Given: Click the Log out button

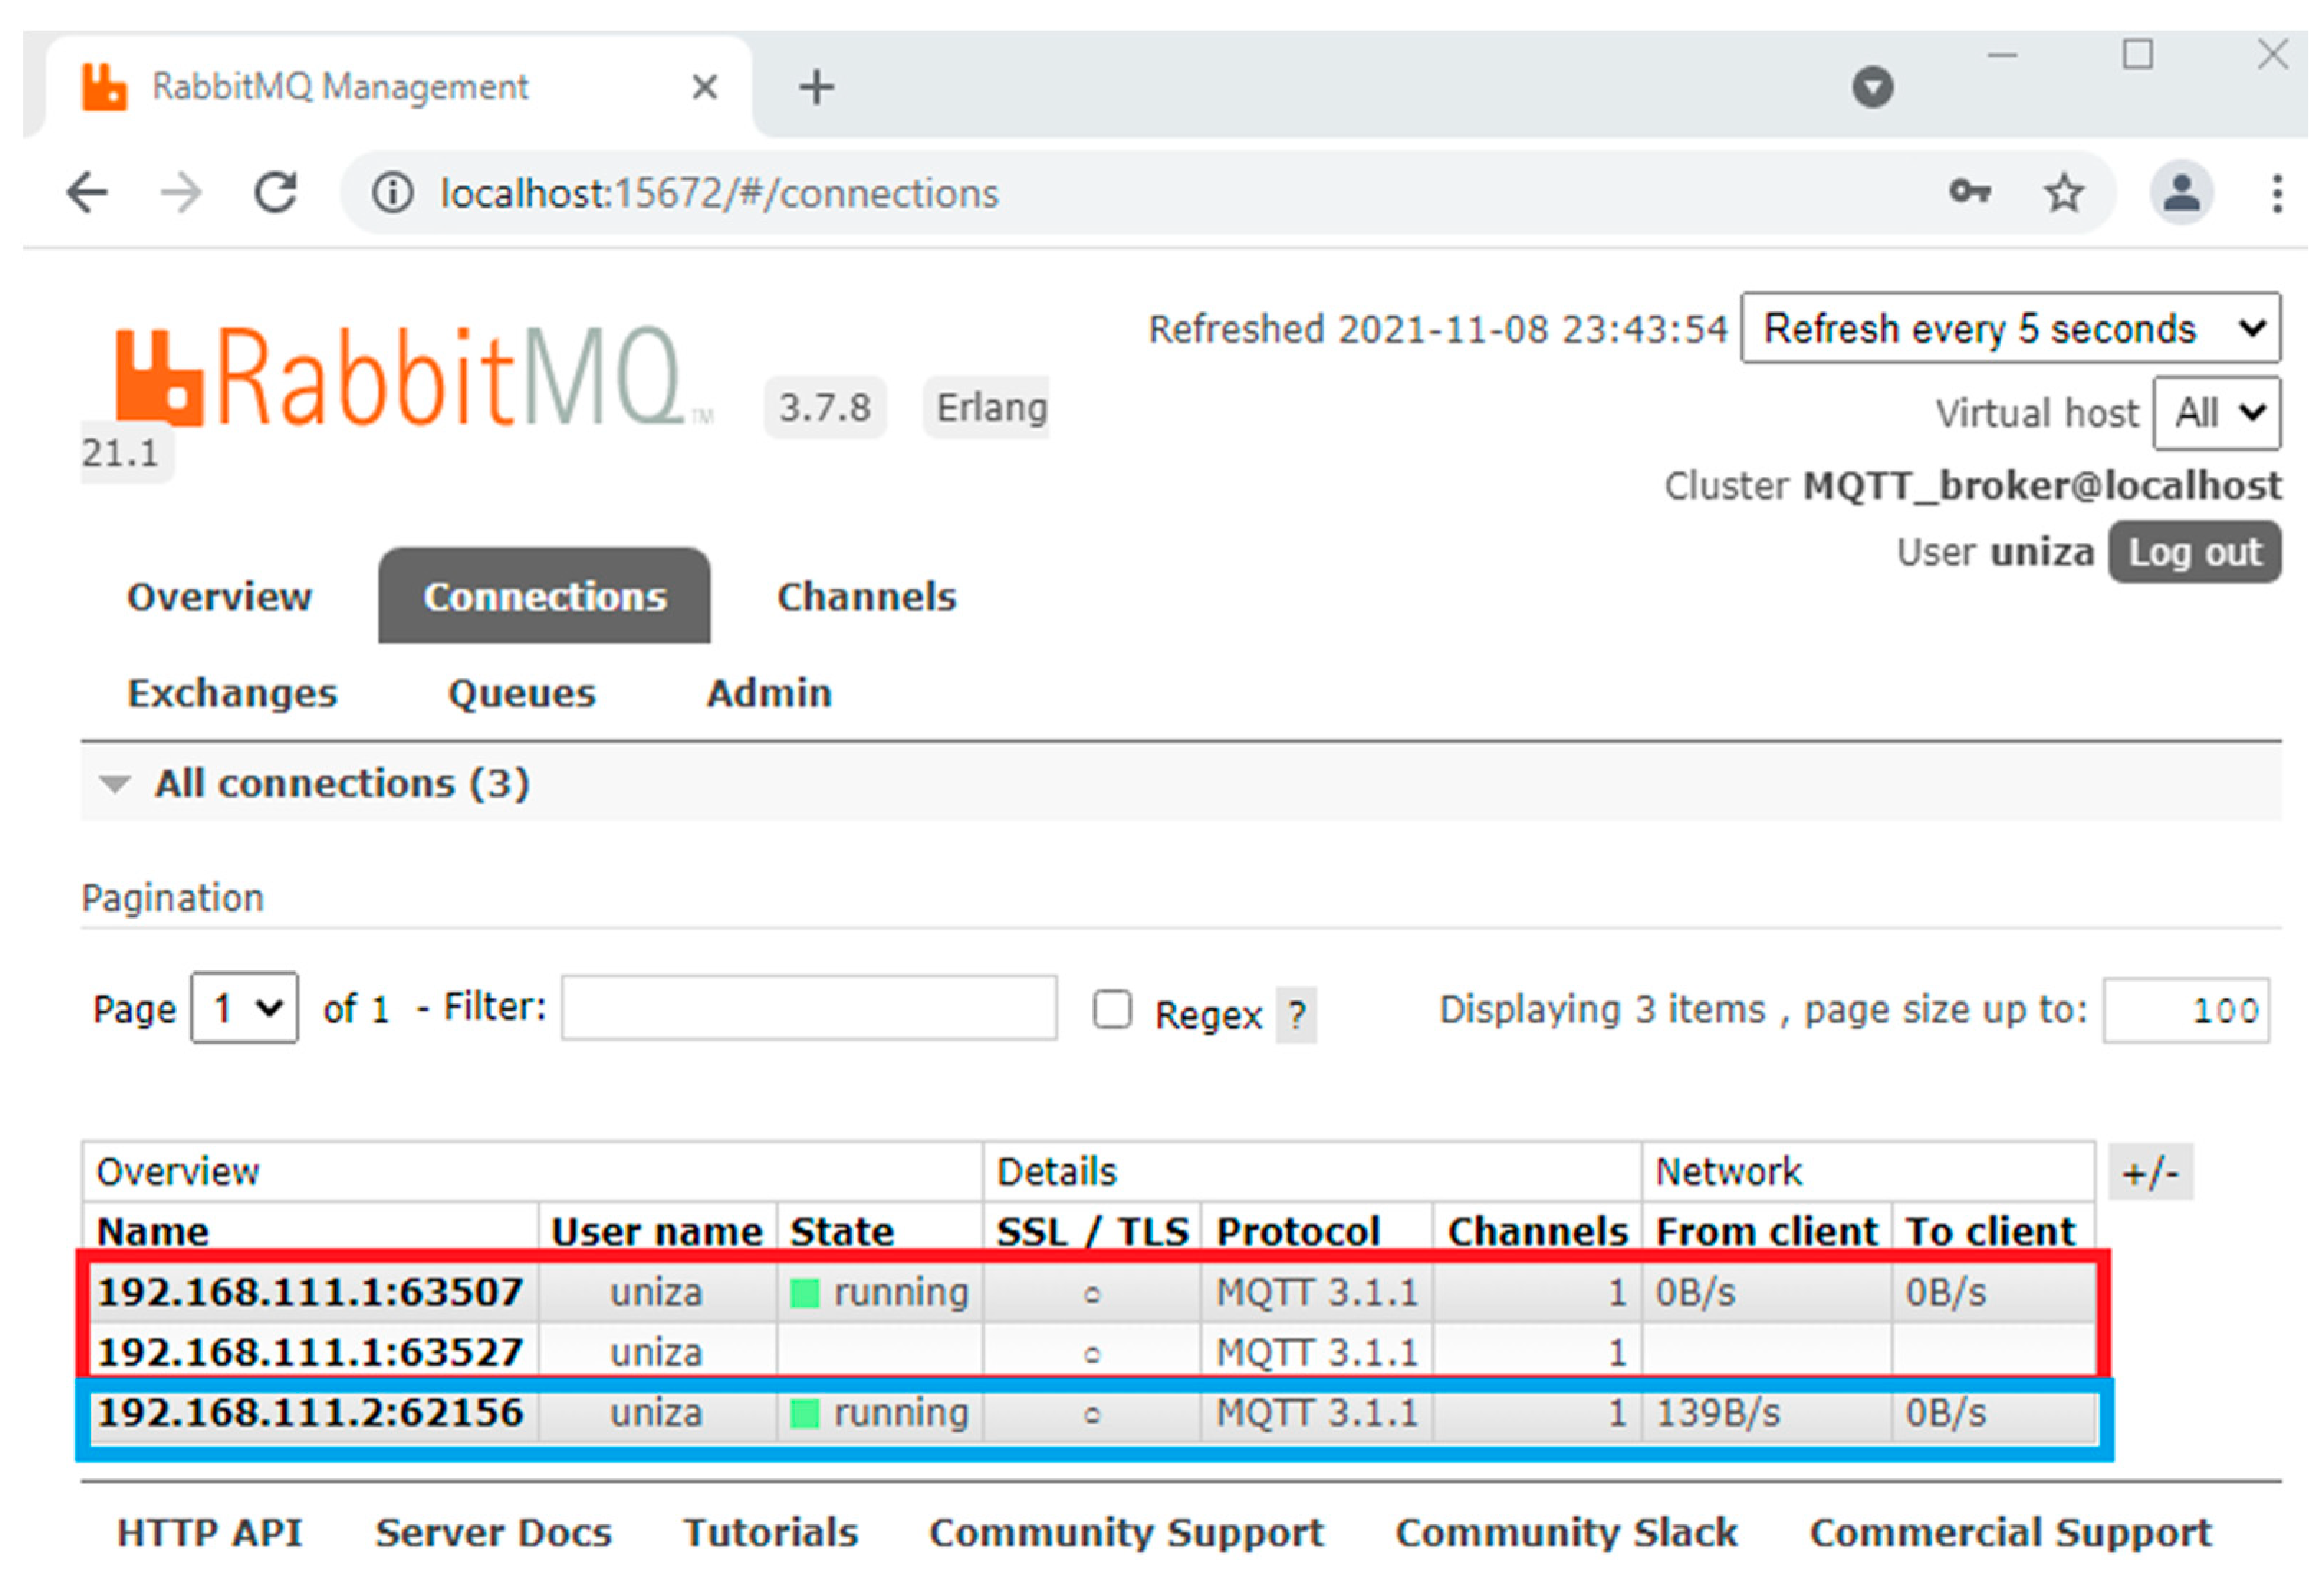Looking at the screenshot, I should coord(2194,552).
